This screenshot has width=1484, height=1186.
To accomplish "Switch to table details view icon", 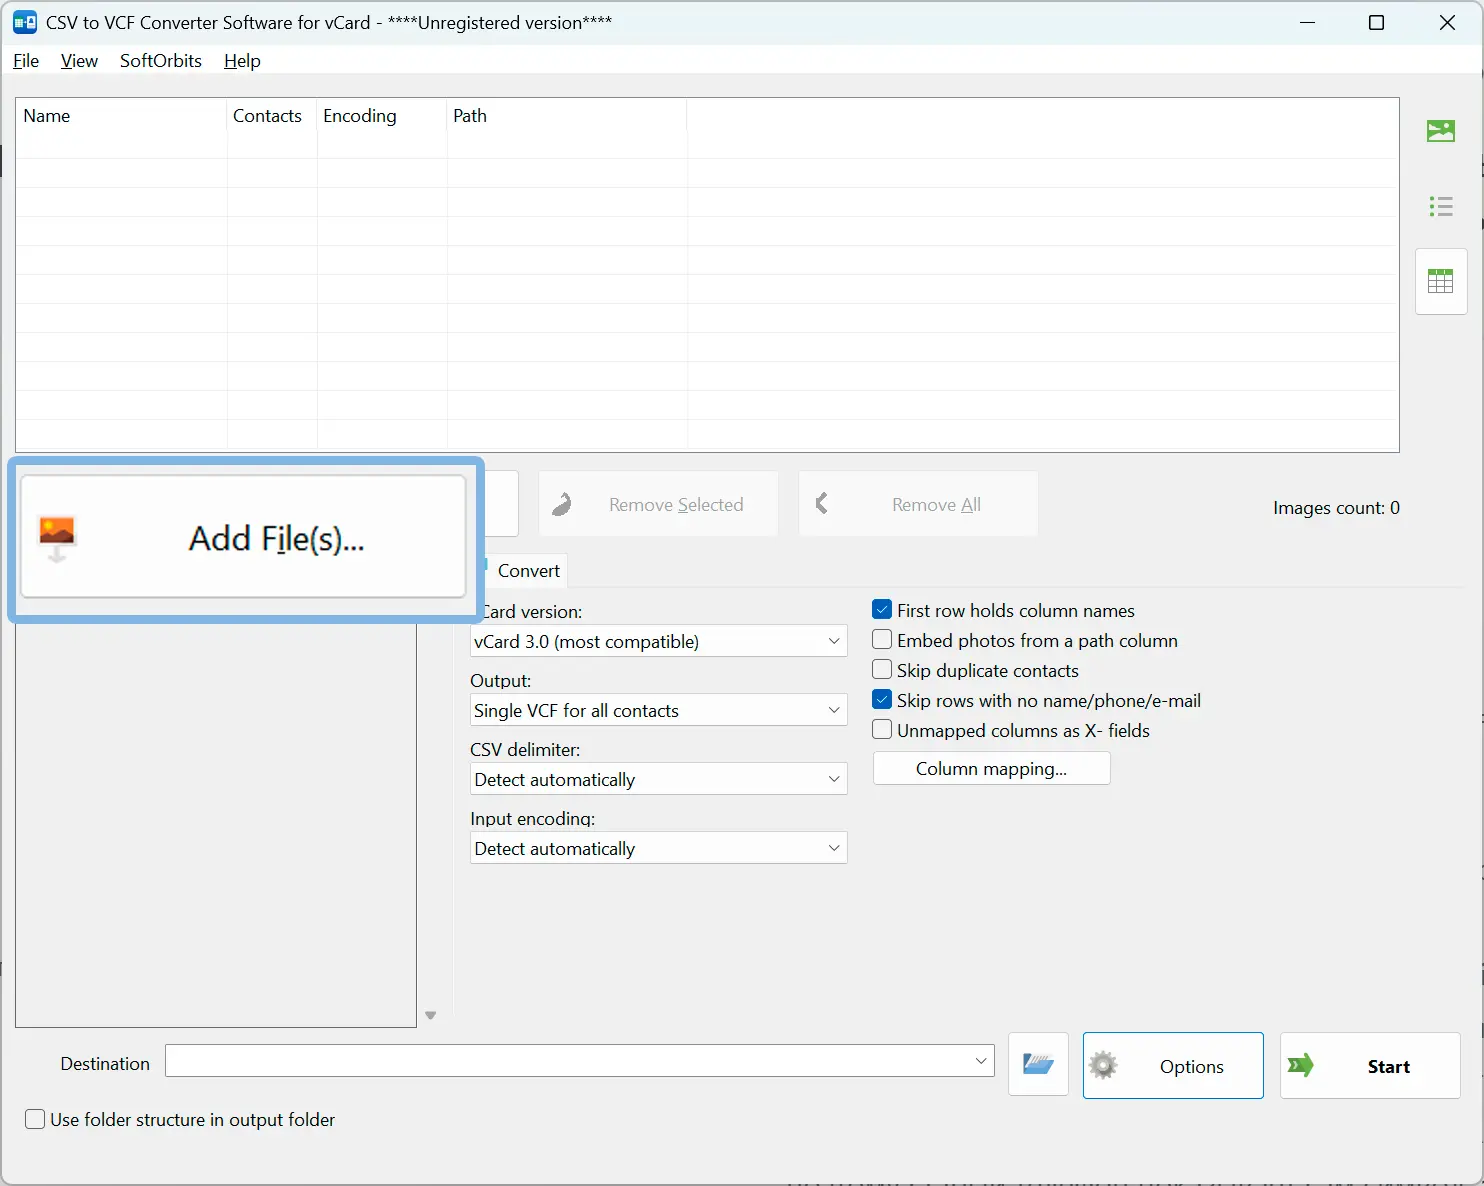I will tap(1440, 281).
